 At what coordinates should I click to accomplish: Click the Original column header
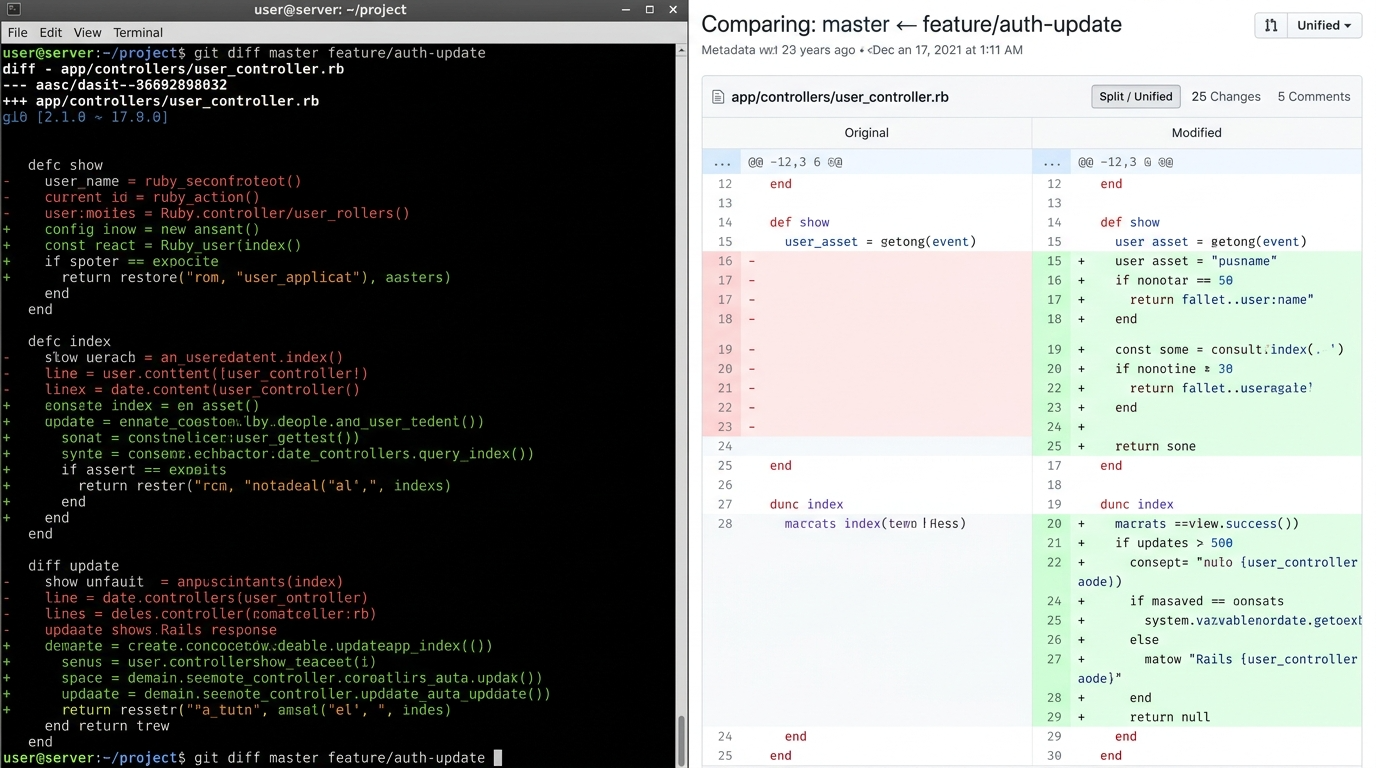coord(866,132)
